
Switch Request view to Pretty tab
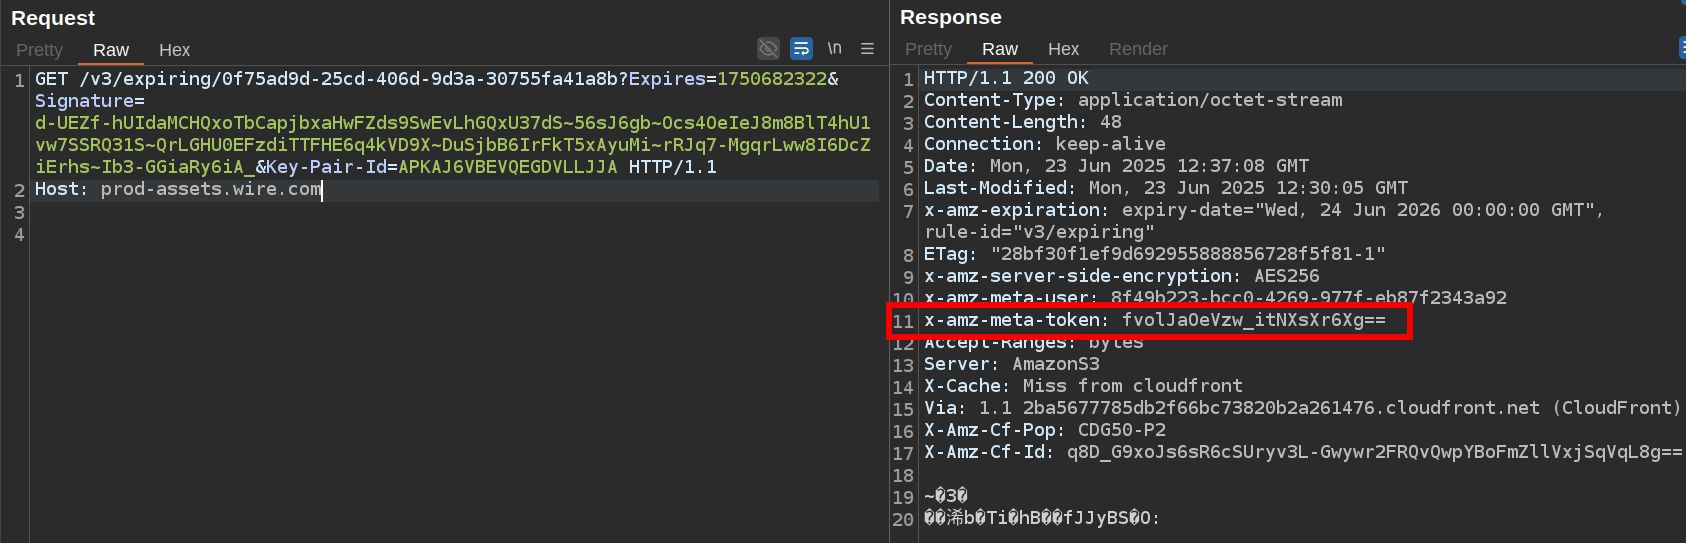(39, 50)
